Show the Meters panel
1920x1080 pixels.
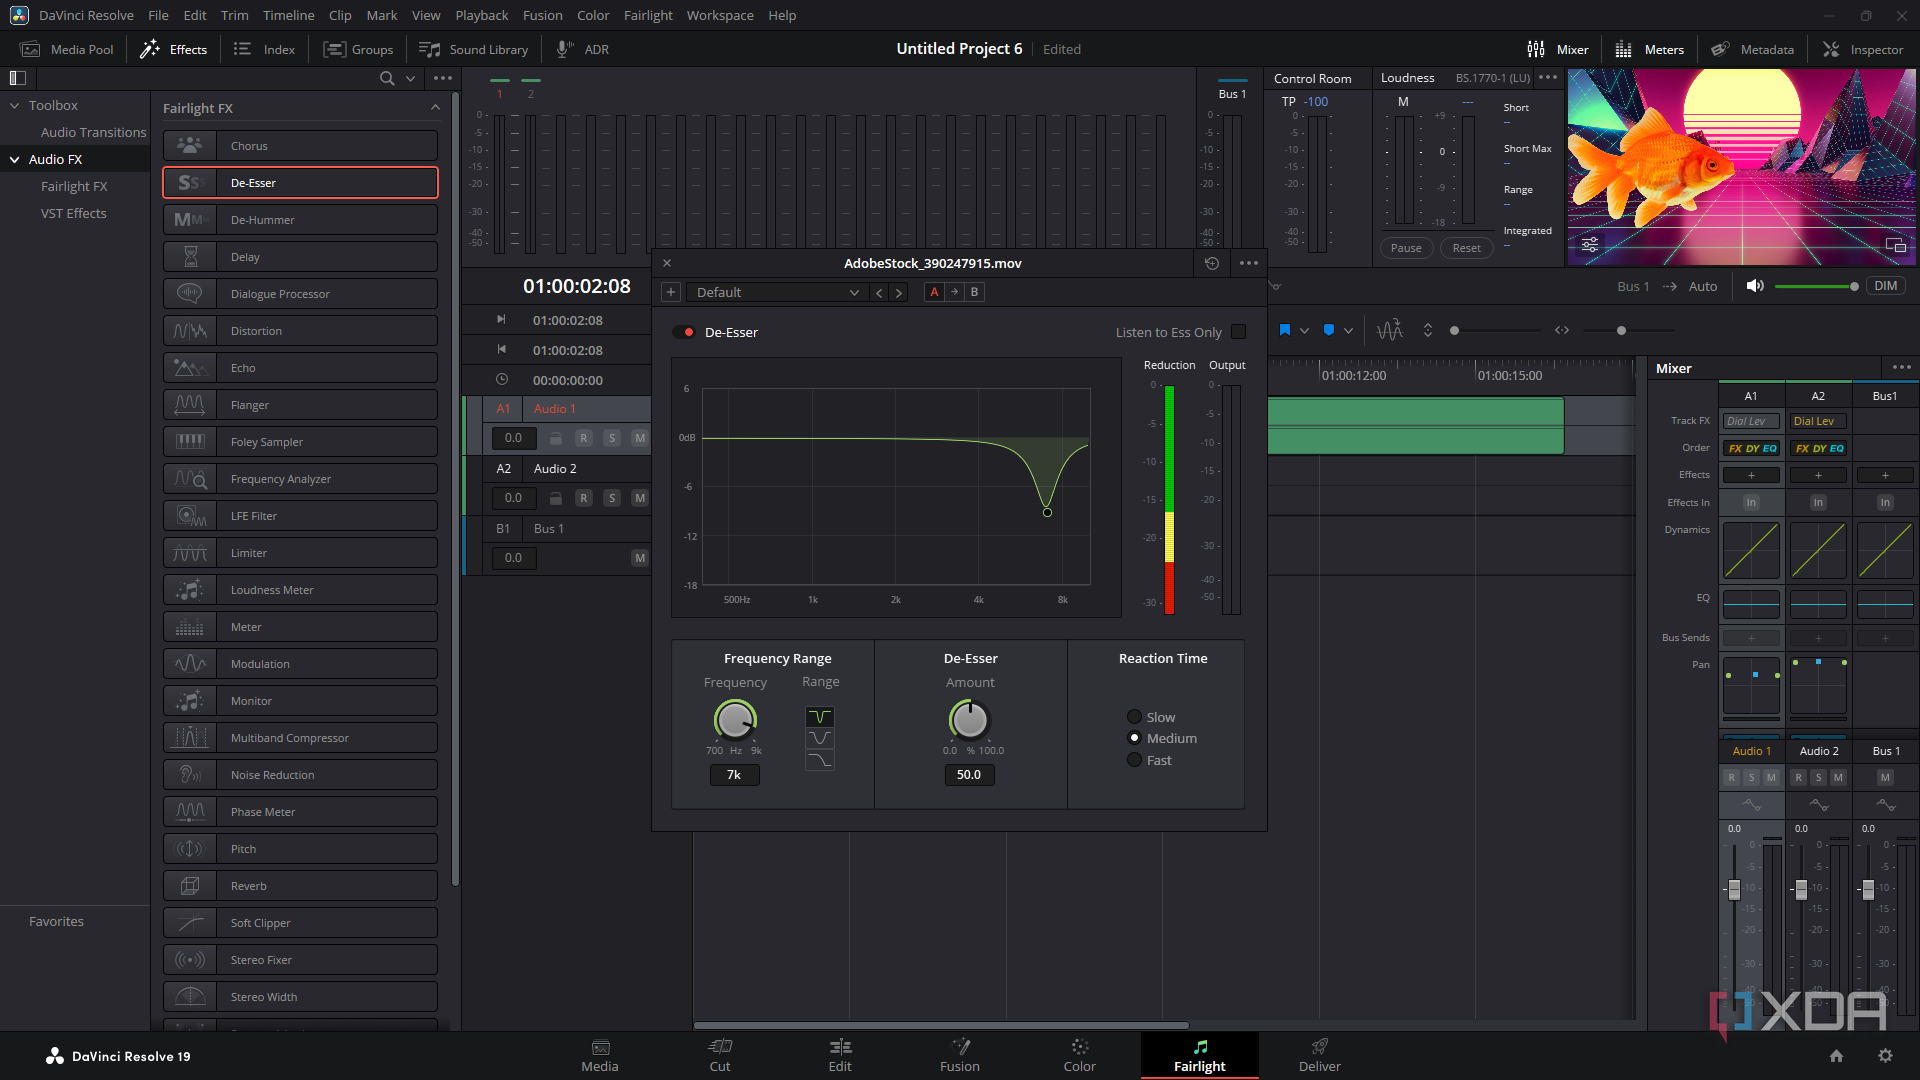click(1649, 49)
